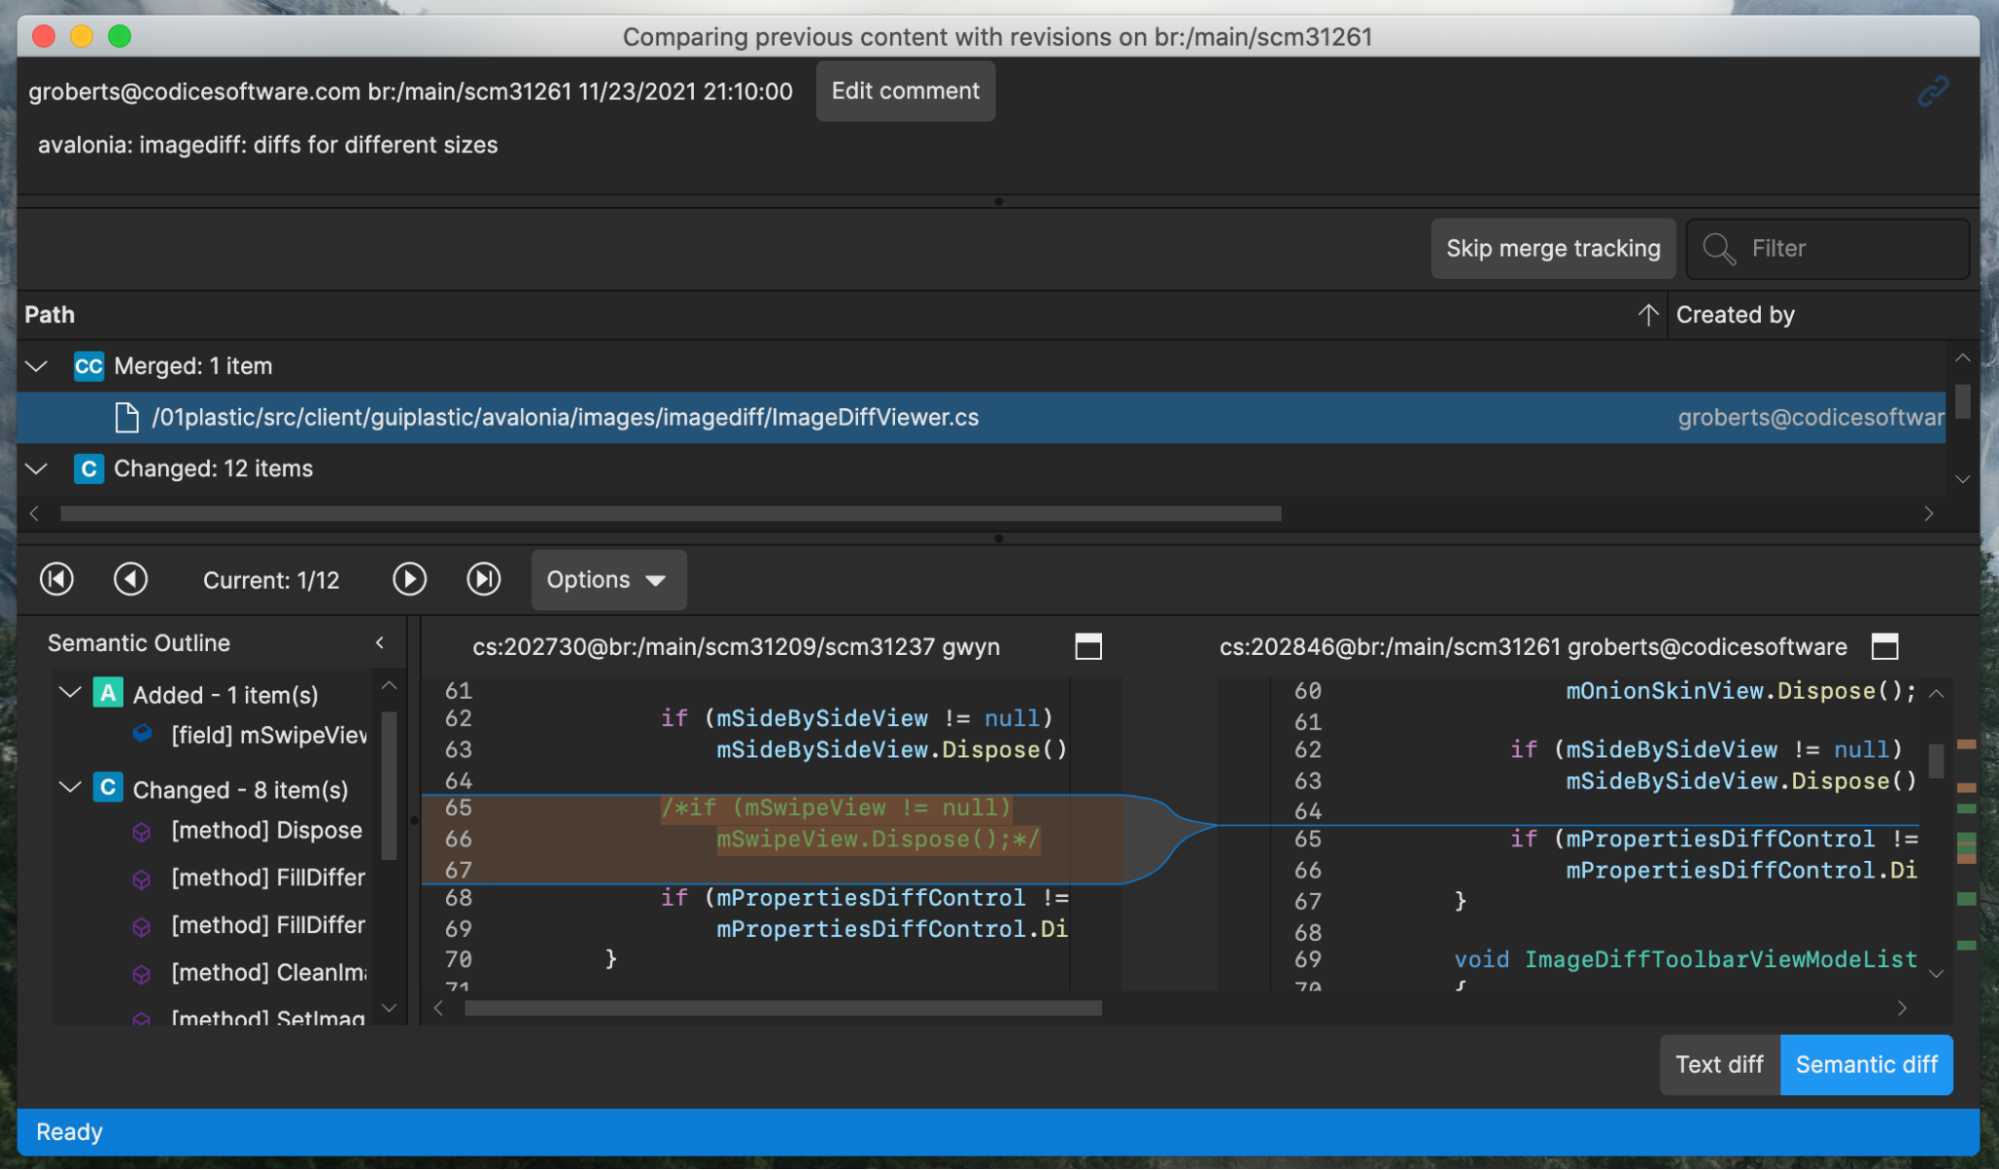This screenshot has height=1170, width=1999.
Task: Click the Edit comment button
Action: [904, 90]
